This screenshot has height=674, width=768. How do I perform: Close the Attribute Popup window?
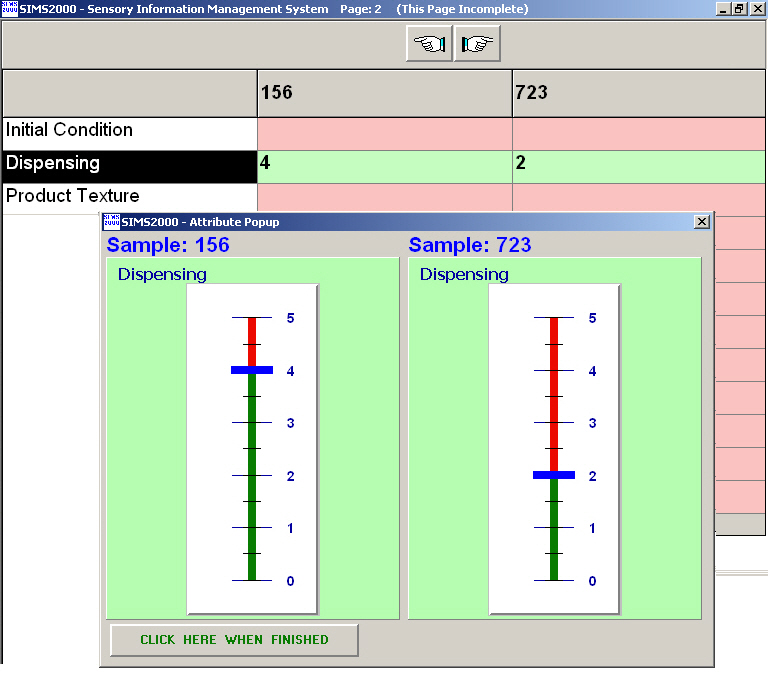point(702,221)
